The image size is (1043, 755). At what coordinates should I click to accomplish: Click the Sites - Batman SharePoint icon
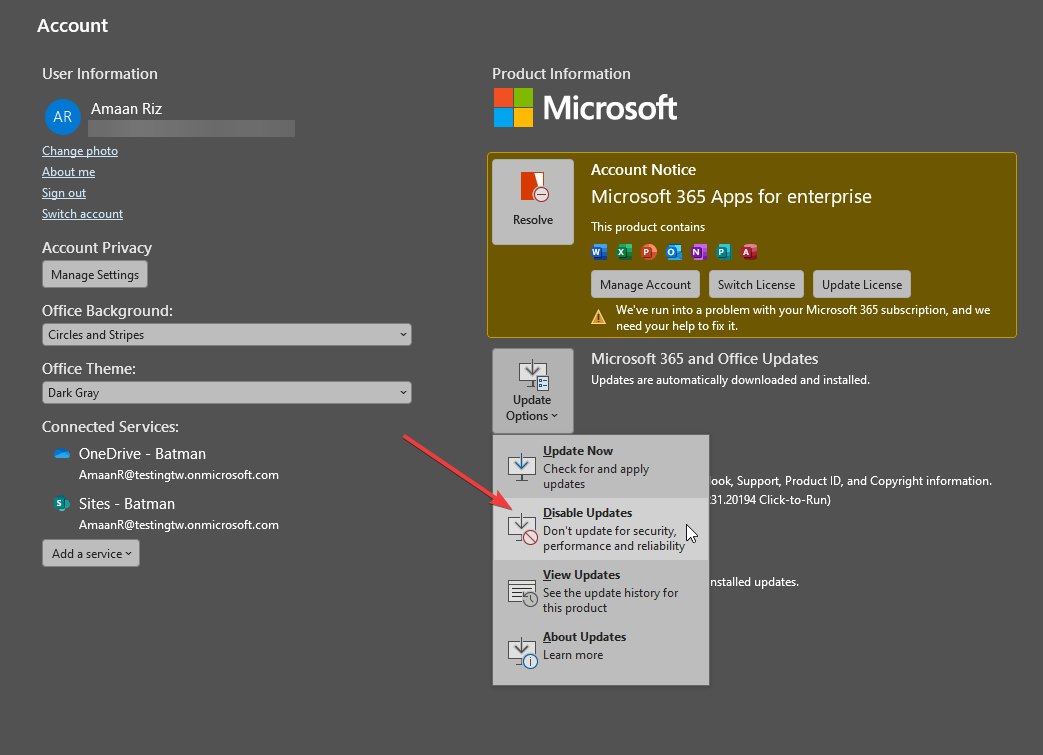[59, 505]
